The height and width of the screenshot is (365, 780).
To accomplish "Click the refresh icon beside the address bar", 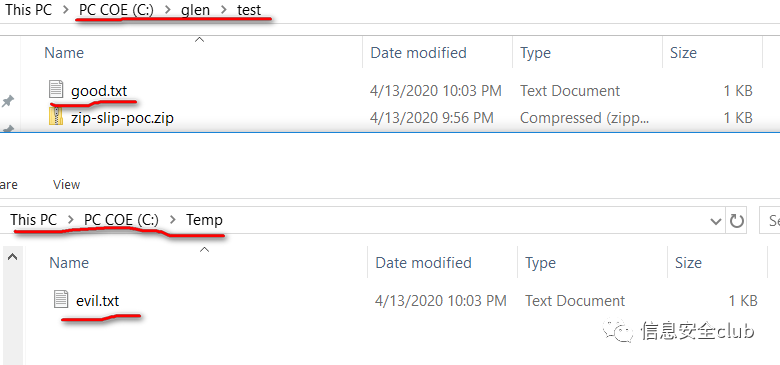I will pos(737,220).
